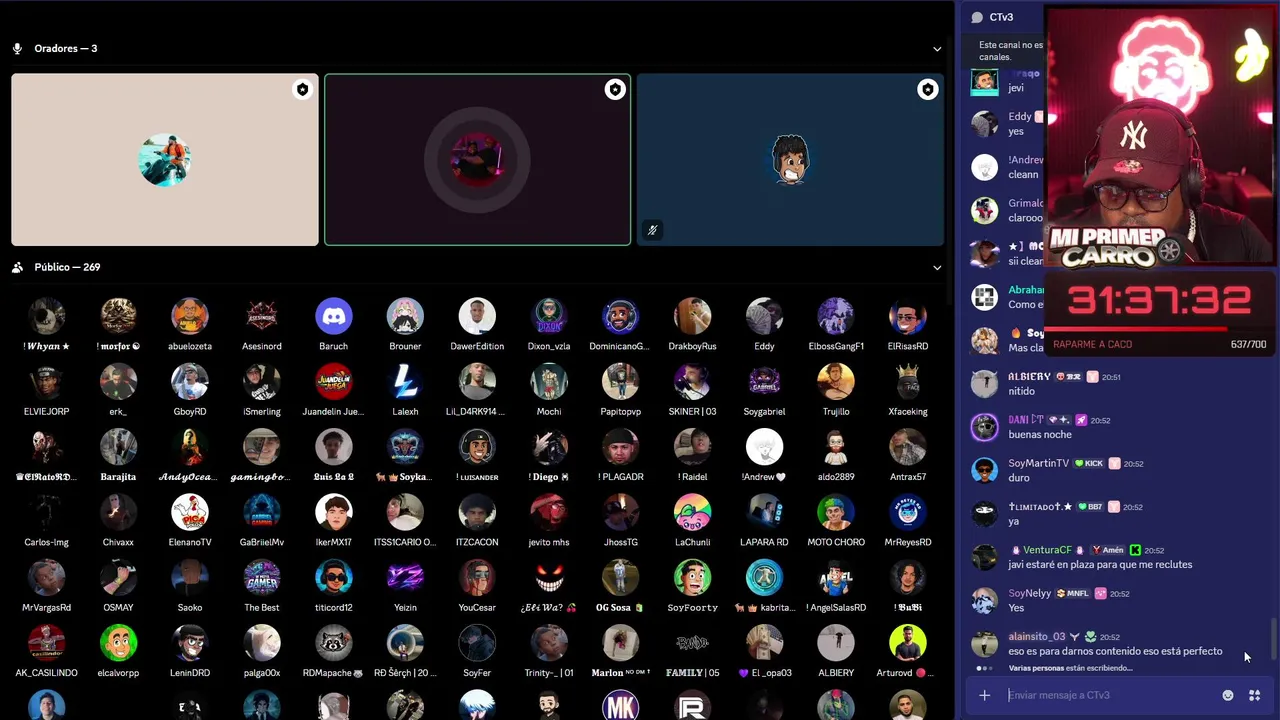This screenshot has width=1280, height=720.
Task: Click the 'AK_CASILINDO' username
Action: point(46,673)
